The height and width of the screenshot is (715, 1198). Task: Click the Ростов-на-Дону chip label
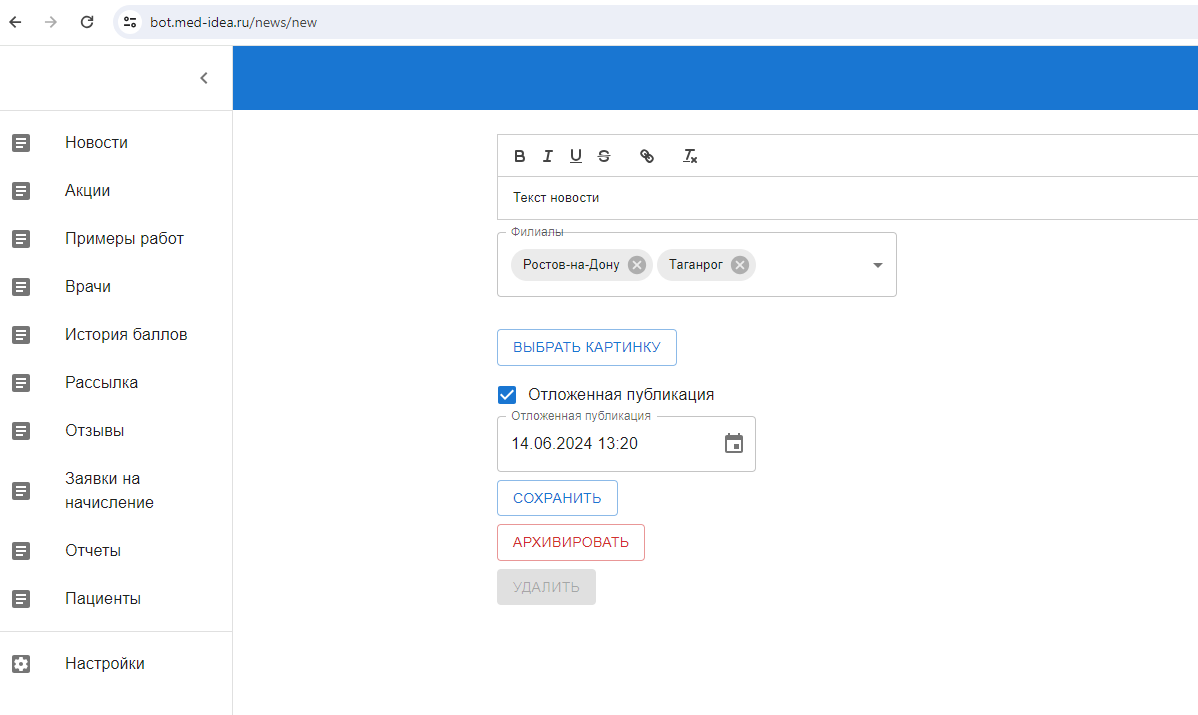571,265
